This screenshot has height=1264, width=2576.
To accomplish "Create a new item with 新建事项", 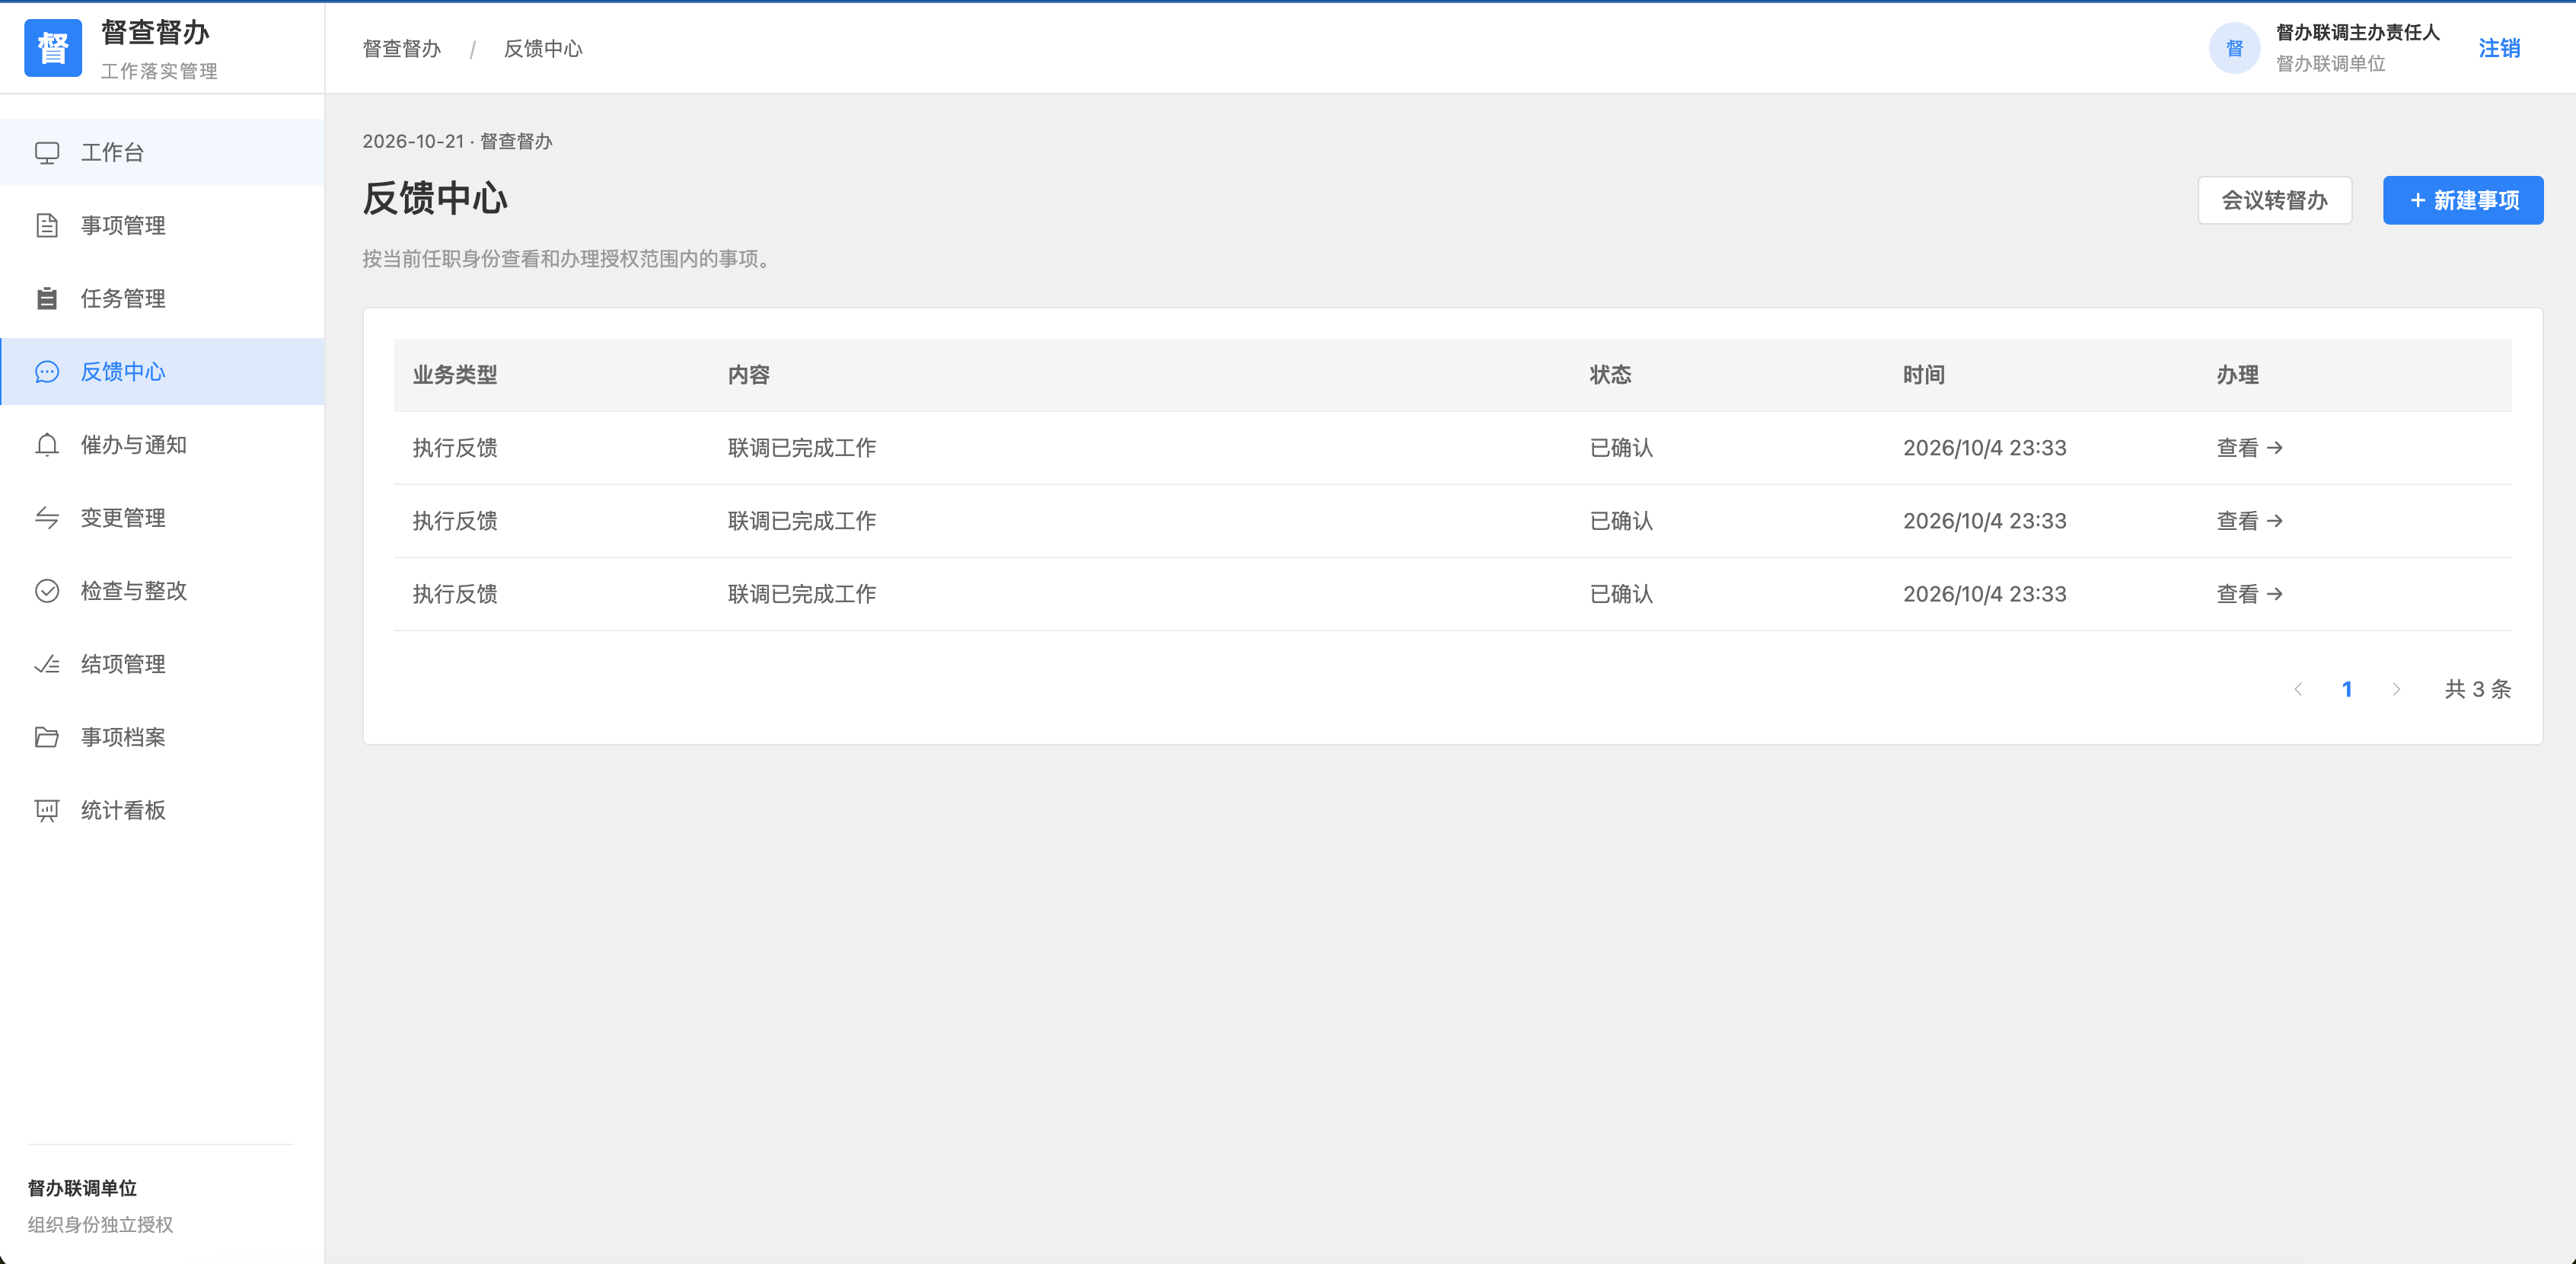I will [2463, 201].
